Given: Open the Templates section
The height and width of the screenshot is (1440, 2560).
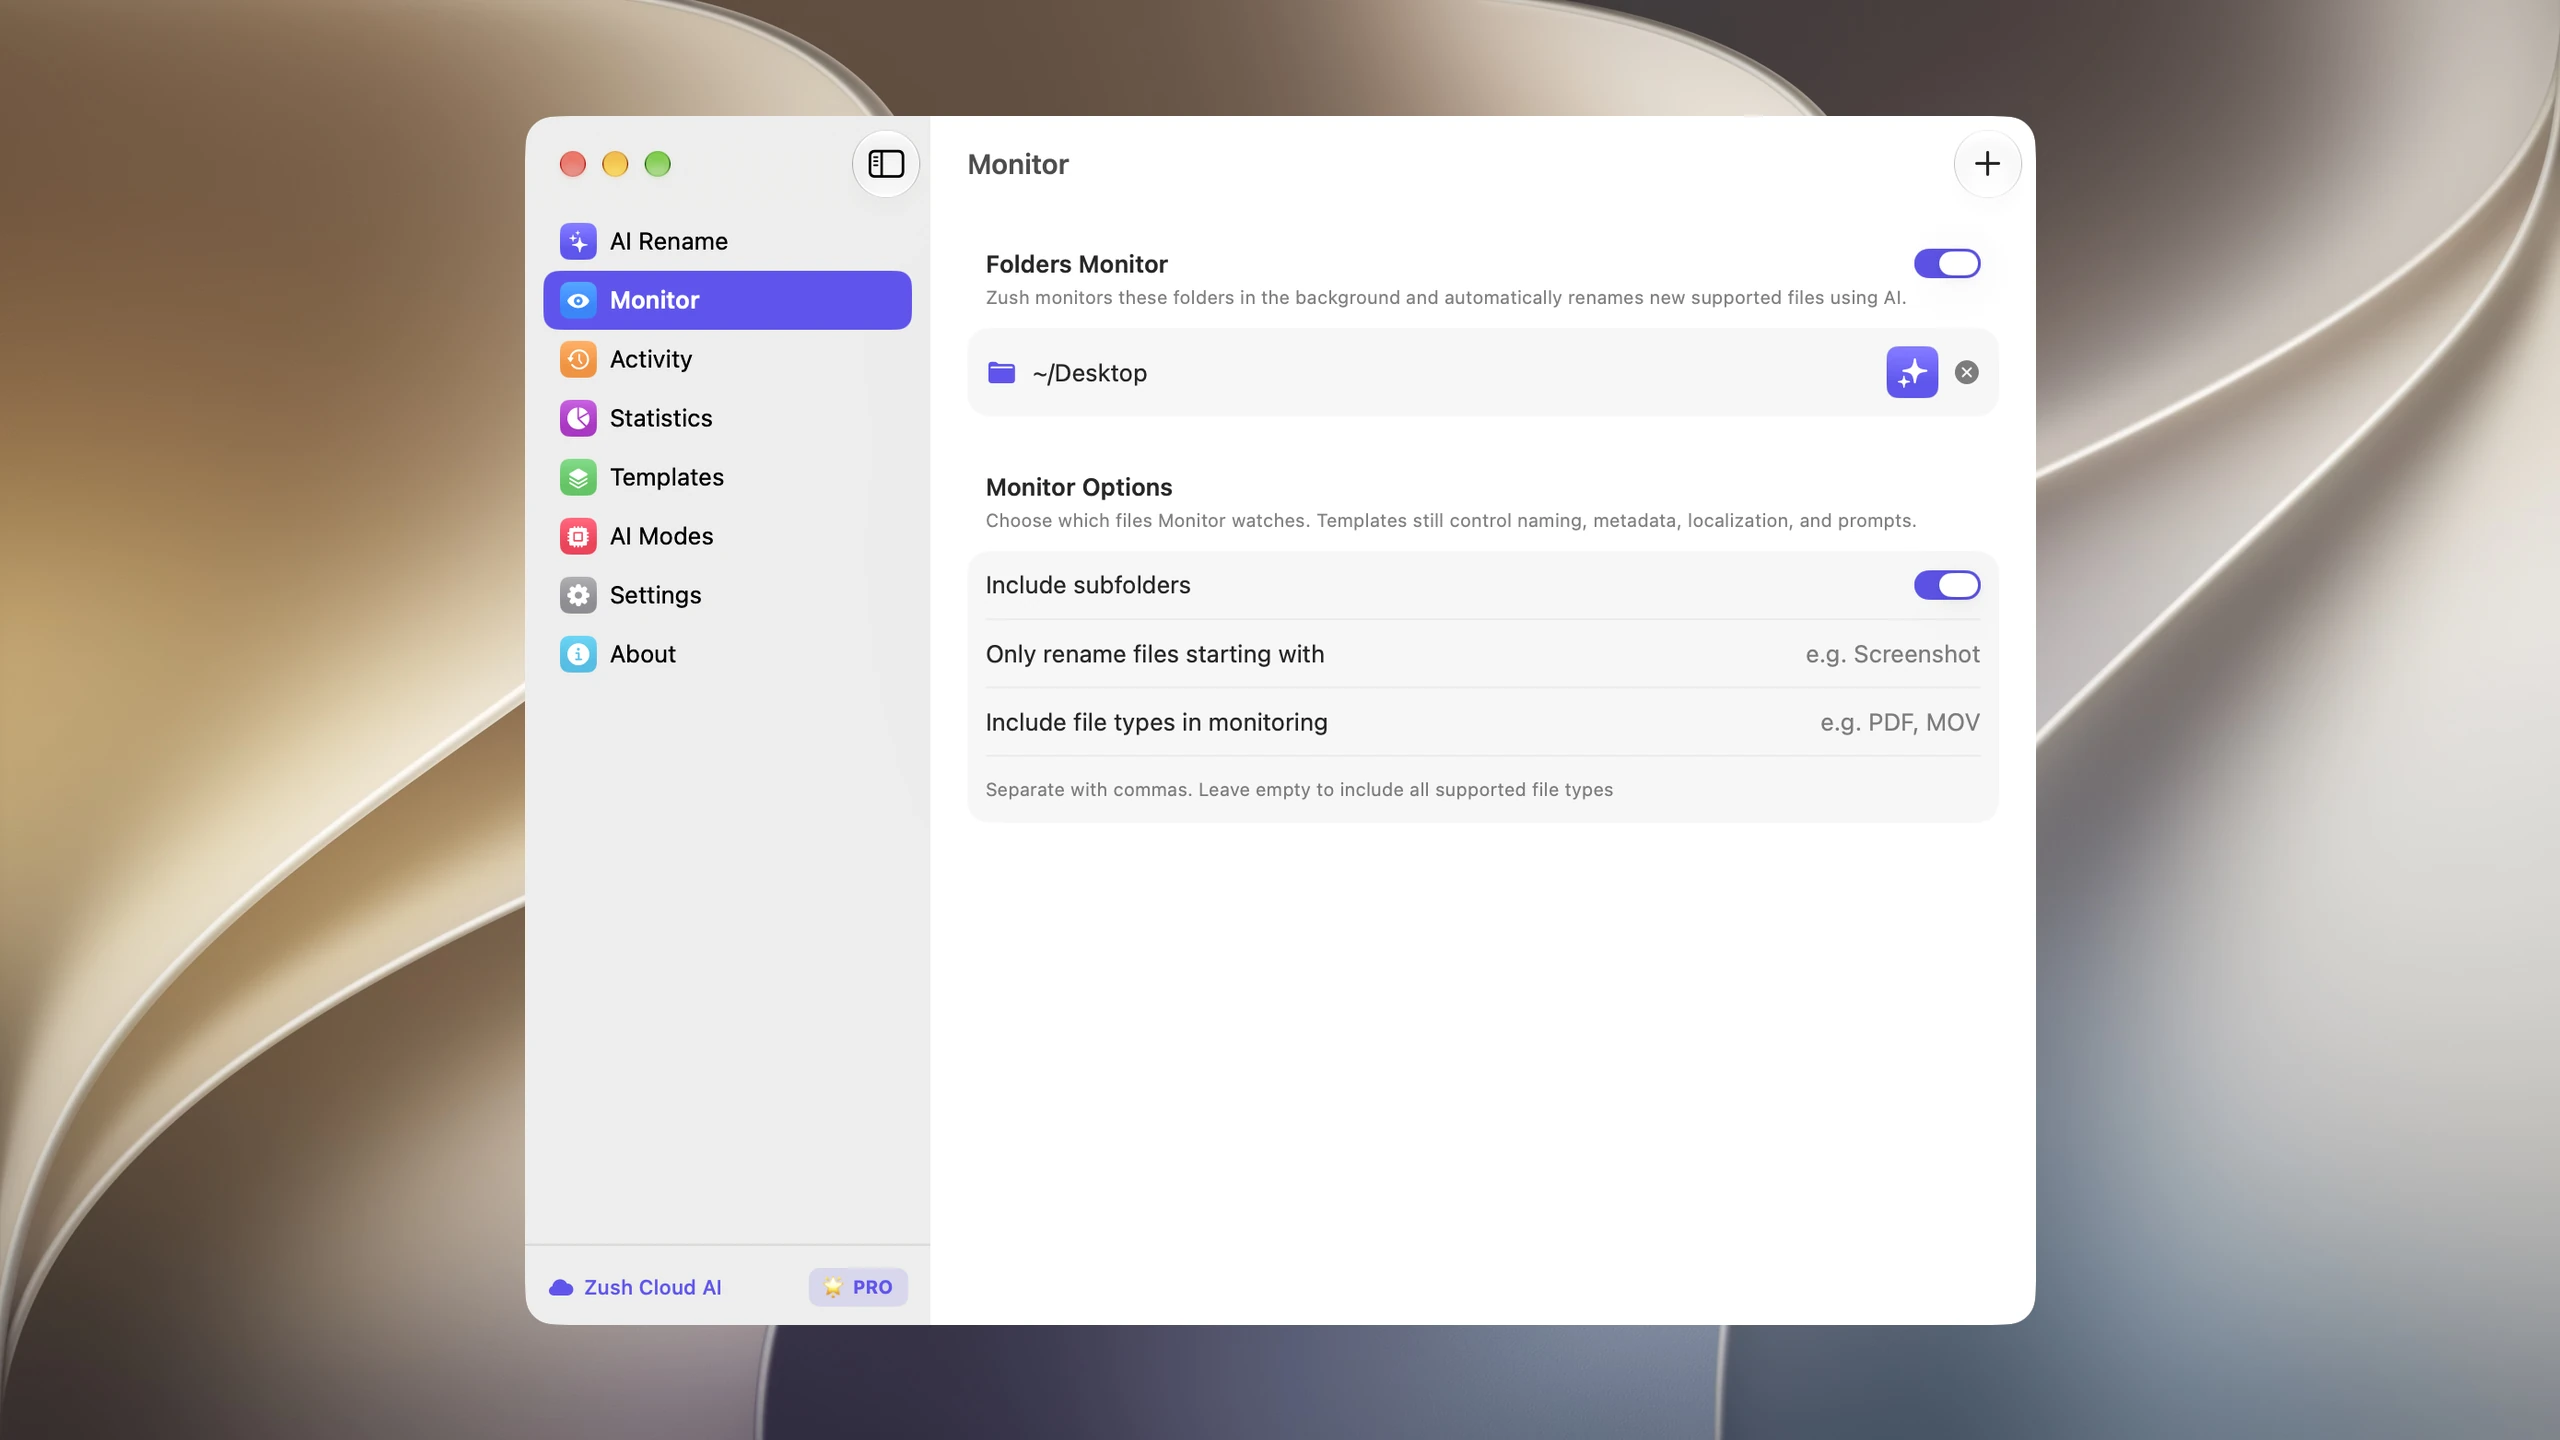Looking at the screenshot, I should pyautogui.click(x=727, y=477).
